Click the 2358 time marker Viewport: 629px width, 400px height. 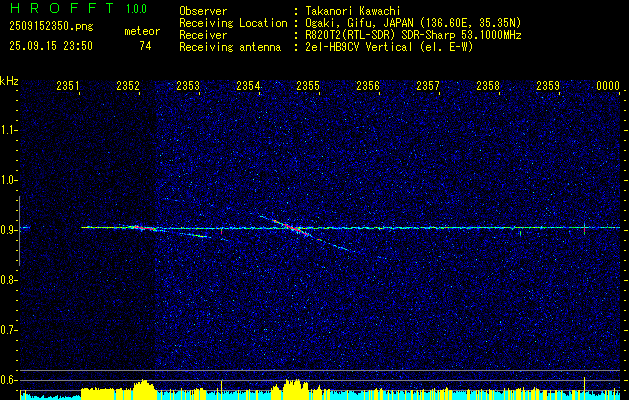488,85
